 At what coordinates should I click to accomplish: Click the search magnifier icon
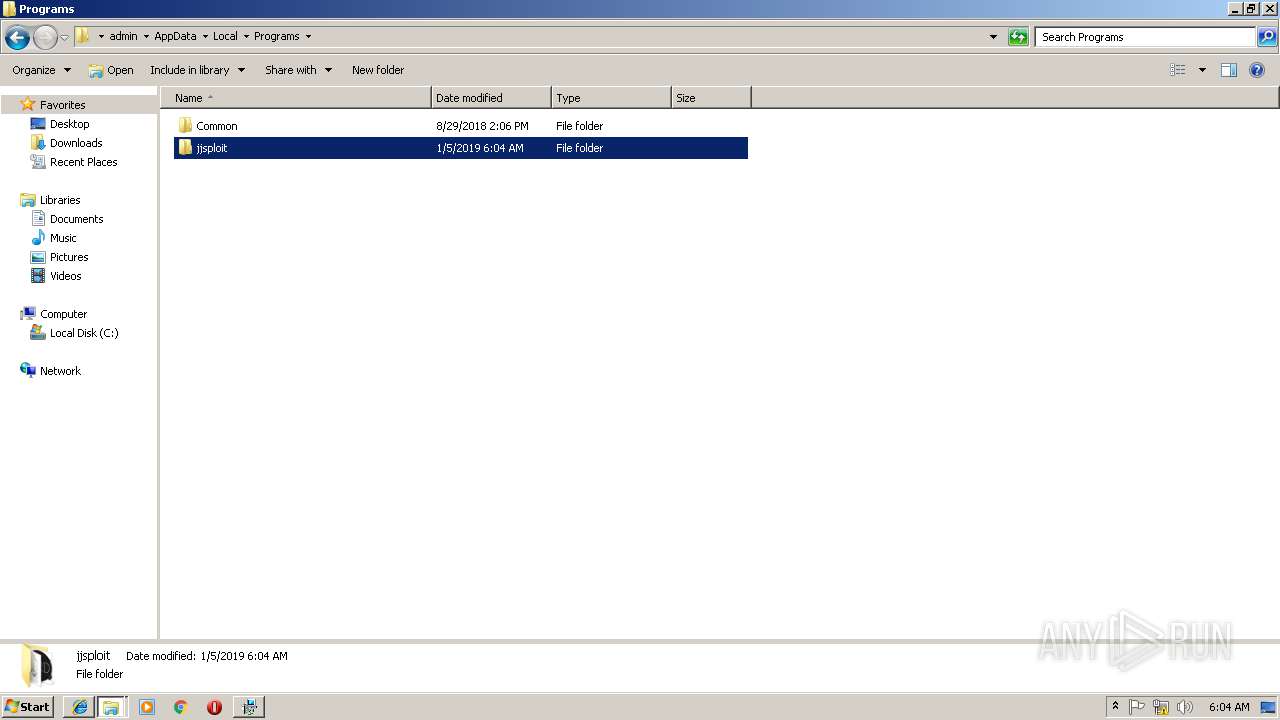click(1267, 37)
